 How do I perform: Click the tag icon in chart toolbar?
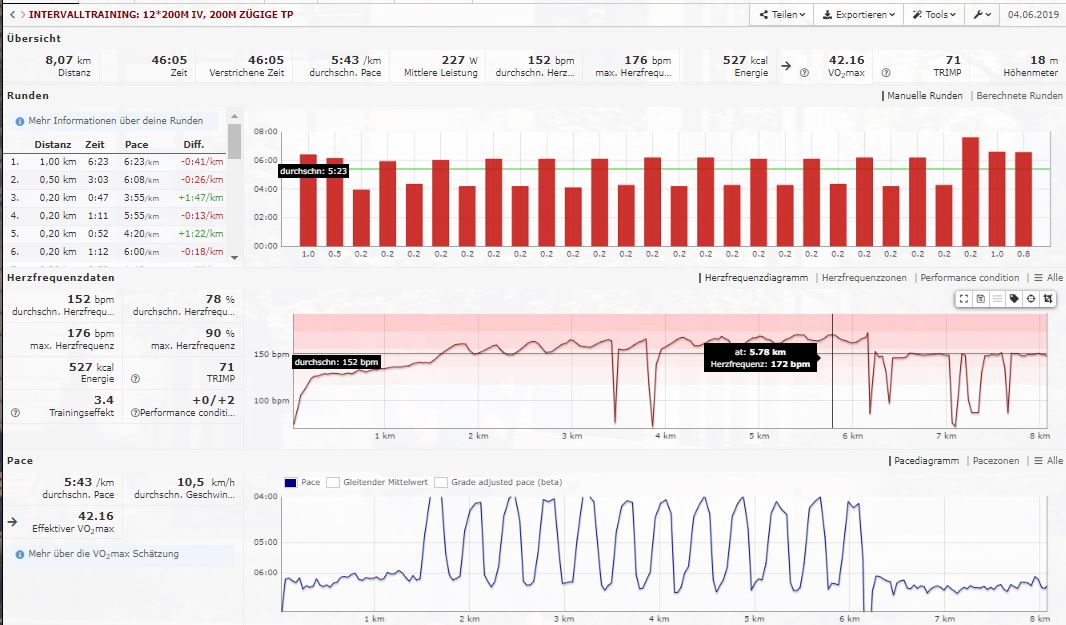tap(1014, 298)
